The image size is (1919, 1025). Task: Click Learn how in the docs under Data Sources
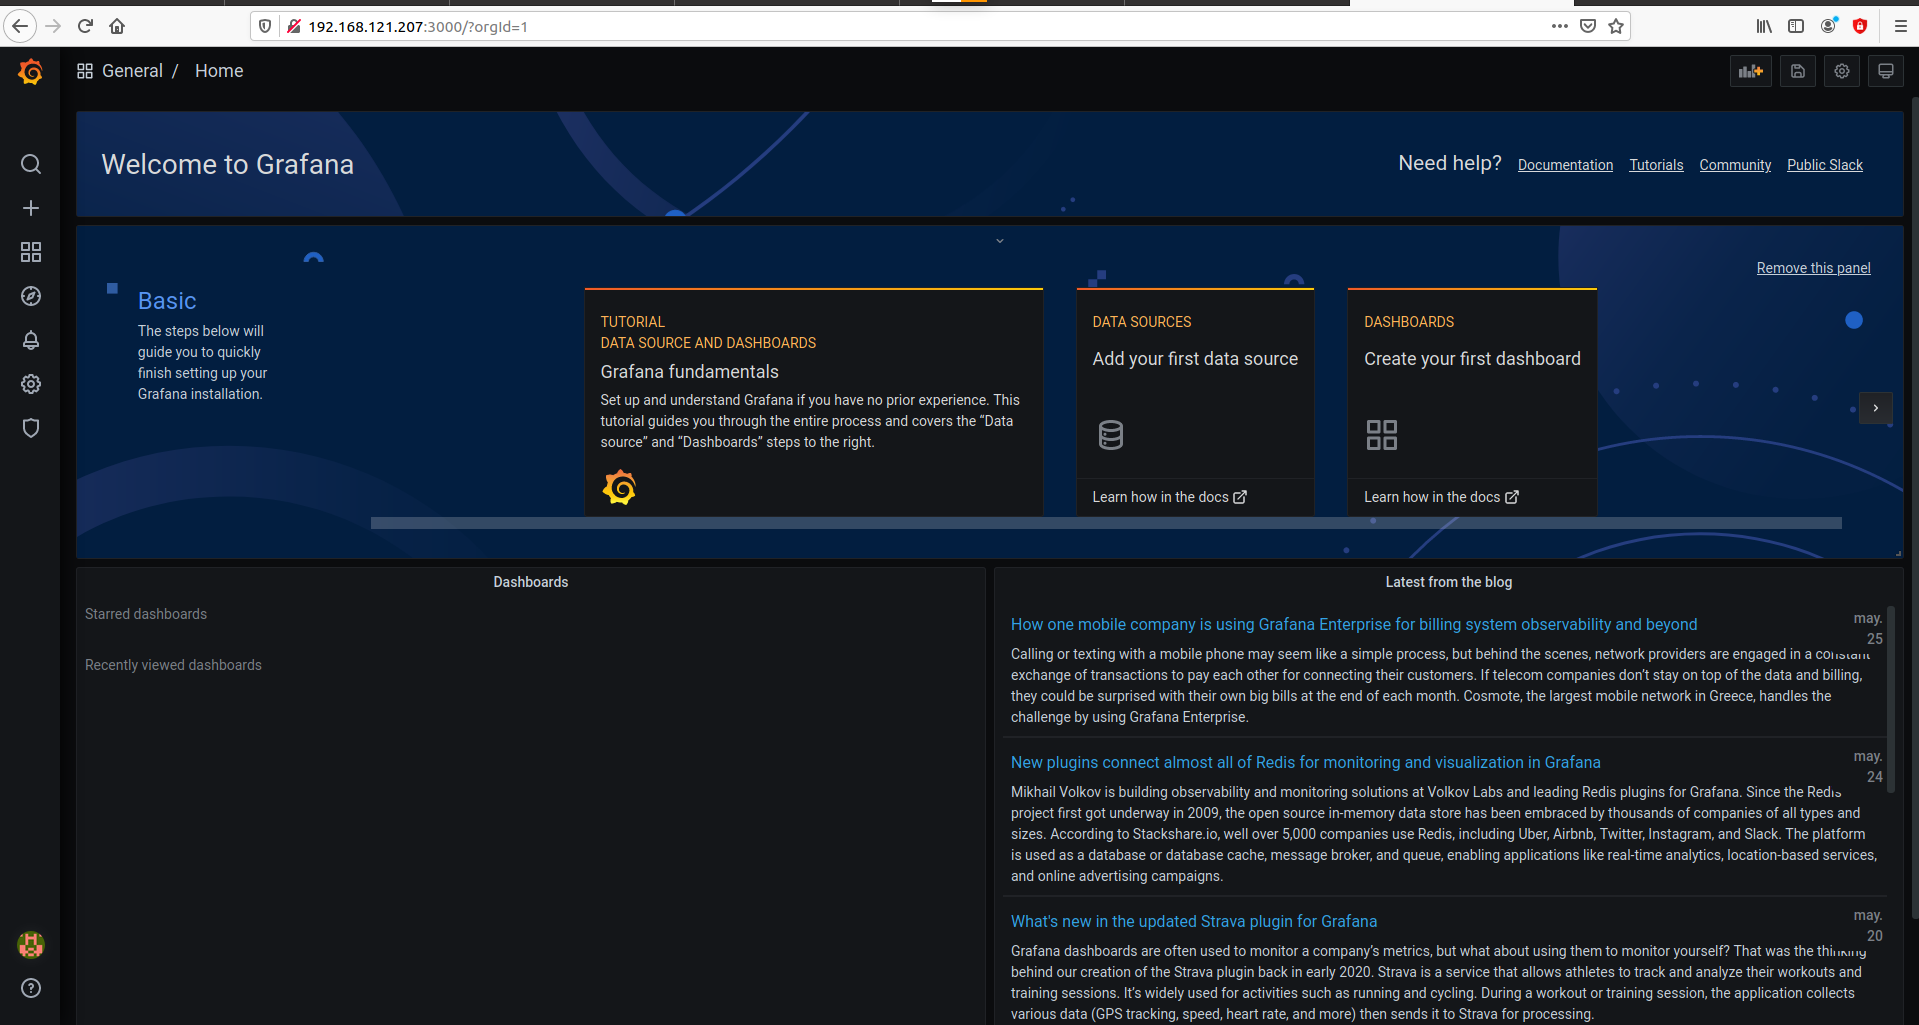[x=1169, y=497]
